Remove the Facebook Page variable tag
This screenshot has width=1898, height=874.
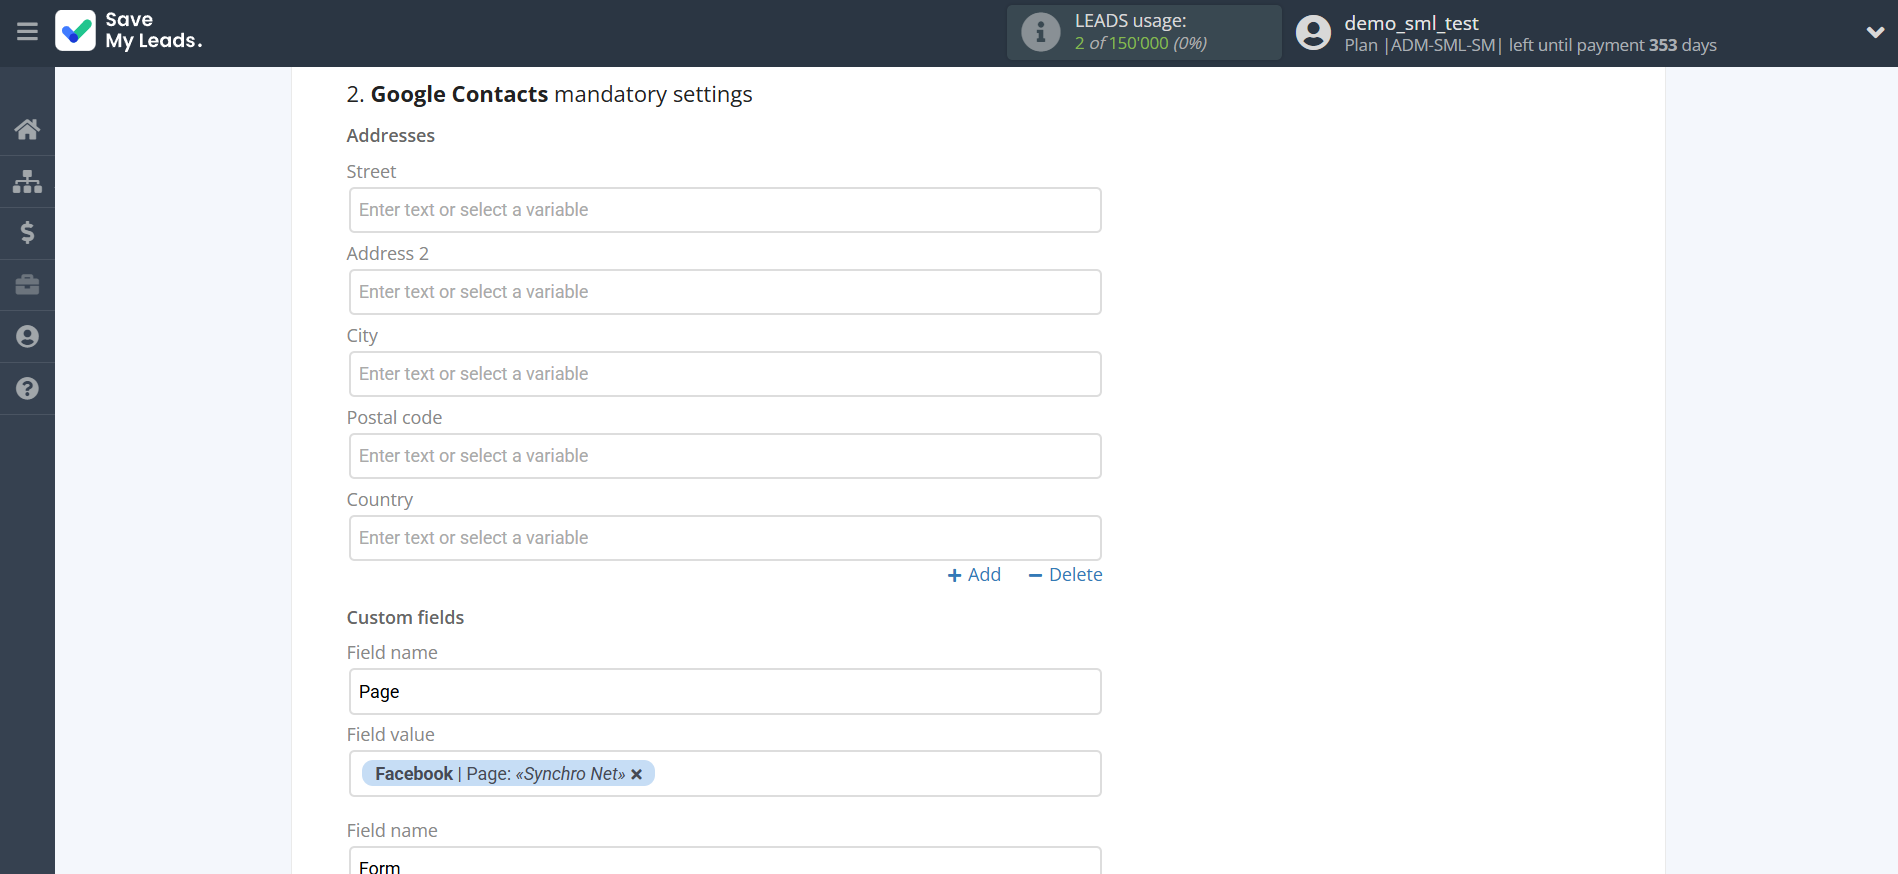[x=637, y=774]
